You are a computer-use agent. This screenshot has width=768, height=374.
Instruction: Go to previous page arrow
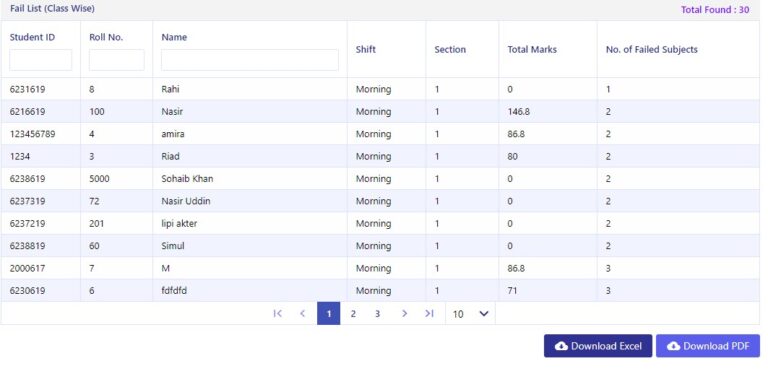click(303, 313)
